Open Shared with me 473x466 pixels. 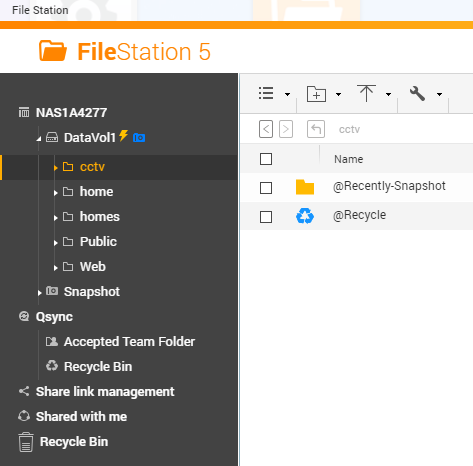[x=81, y=417]
